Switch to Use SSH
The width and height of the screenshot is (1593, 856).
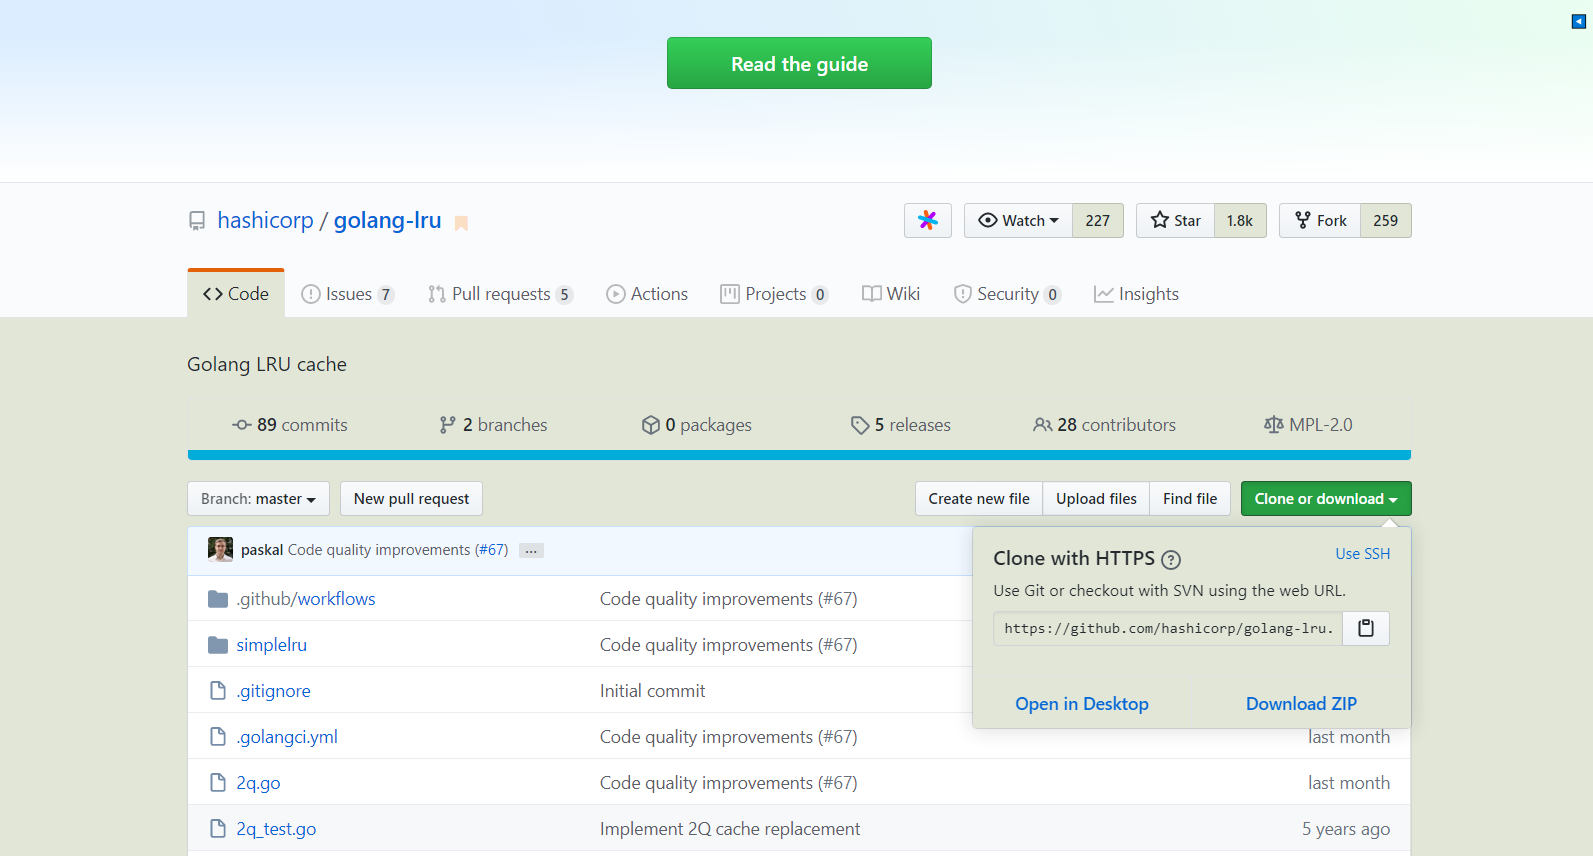point(1363,554)
